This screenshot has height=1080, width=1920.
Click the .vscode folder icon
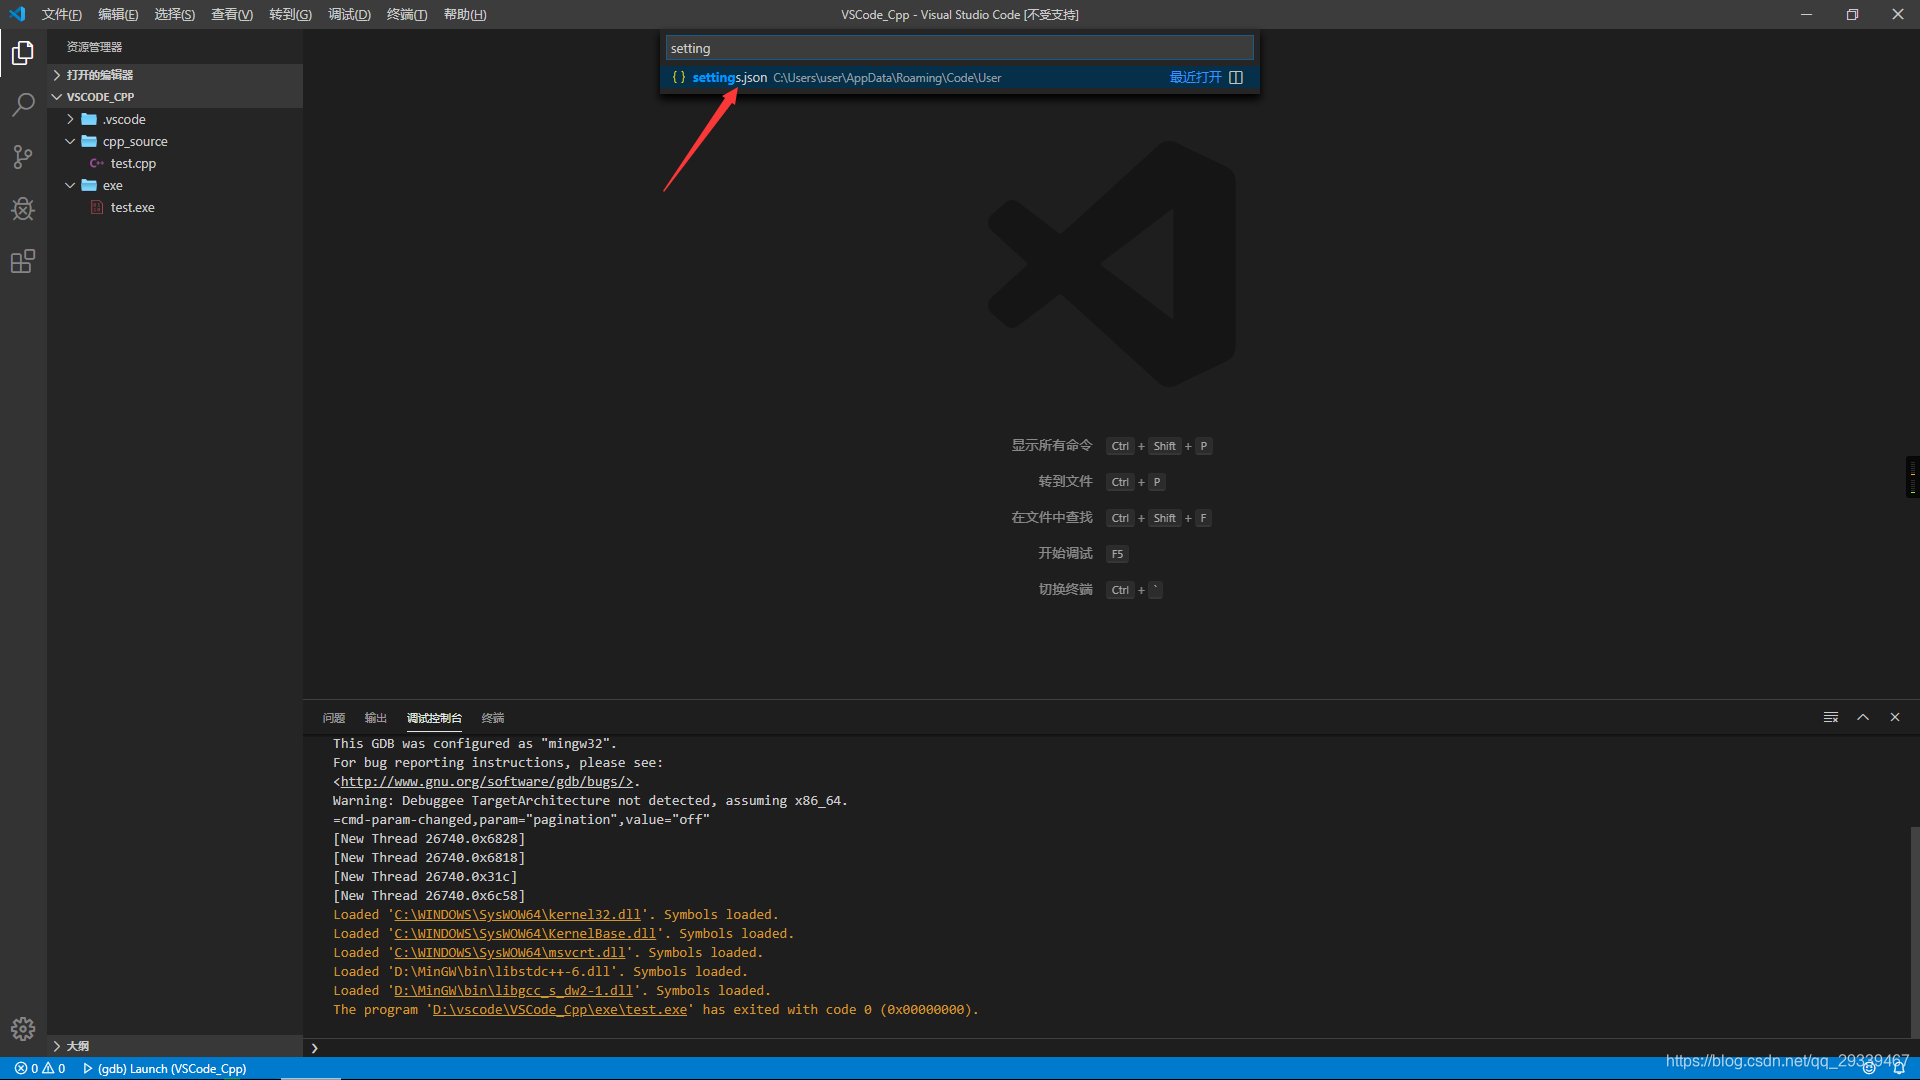pyautogui.click(x=89, y=119)
